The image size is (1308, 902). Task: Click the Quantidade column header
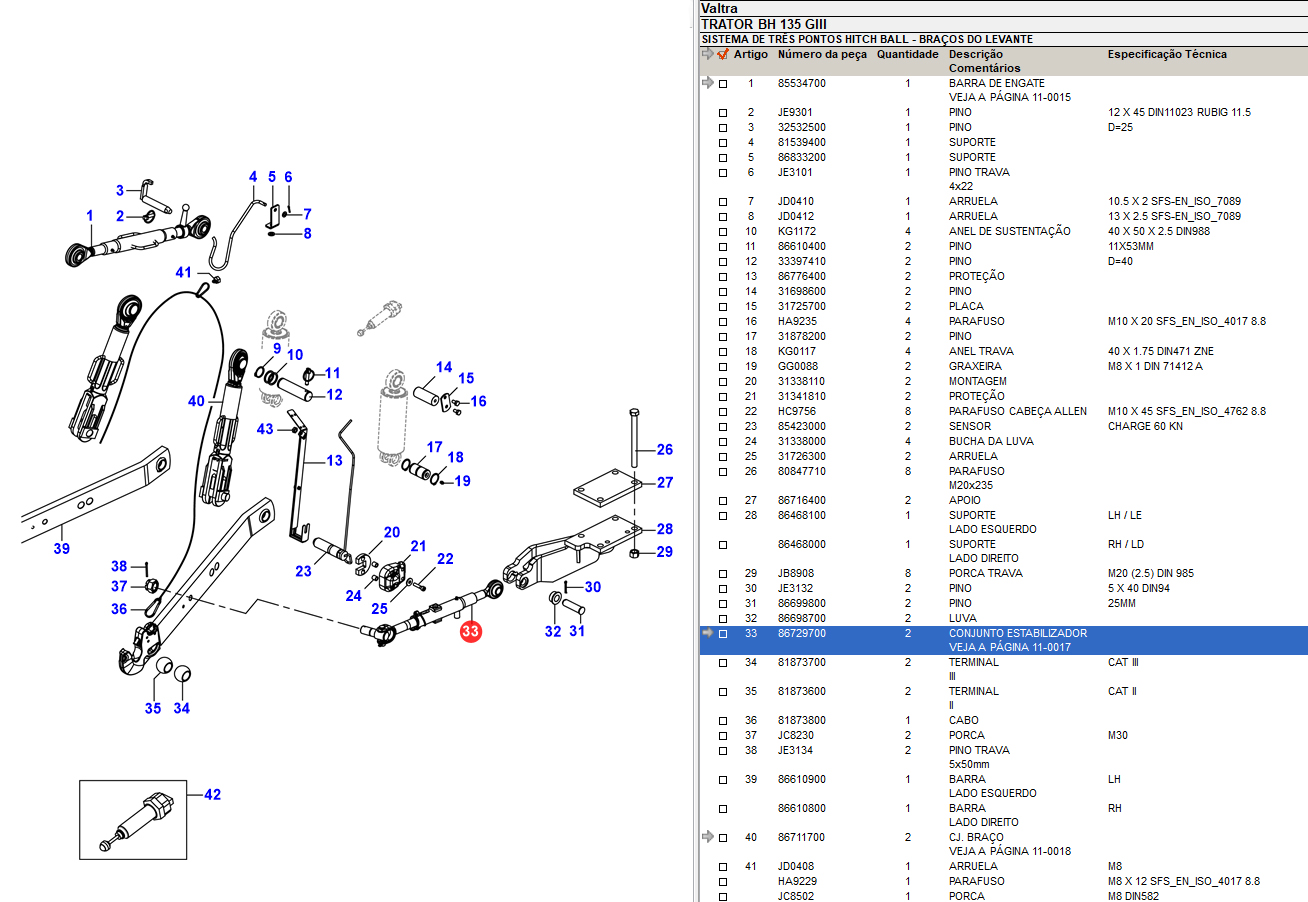pos(907,55)
